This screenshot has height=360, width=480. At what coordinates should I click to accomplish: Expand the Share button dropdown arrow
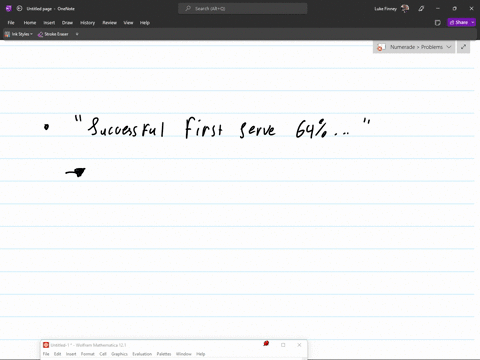(x=473, y=22)
